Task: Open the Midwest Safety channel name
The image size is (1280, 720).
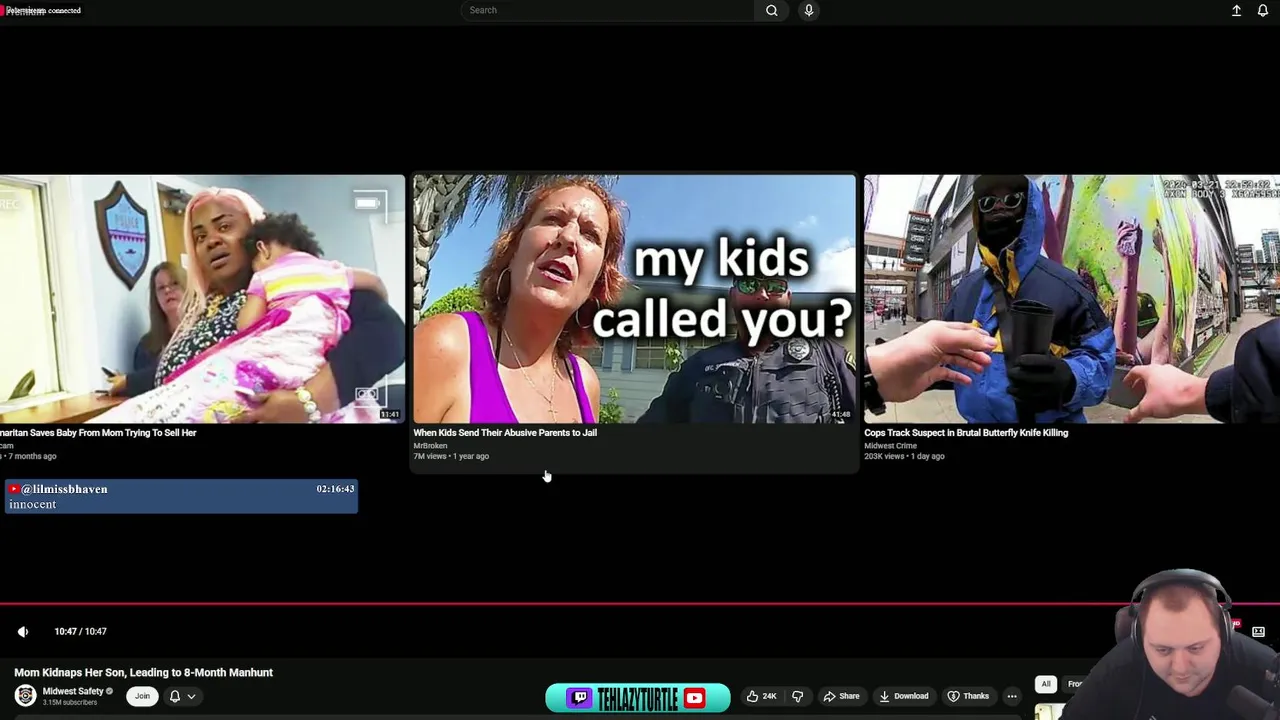Action: click(73, 691)
